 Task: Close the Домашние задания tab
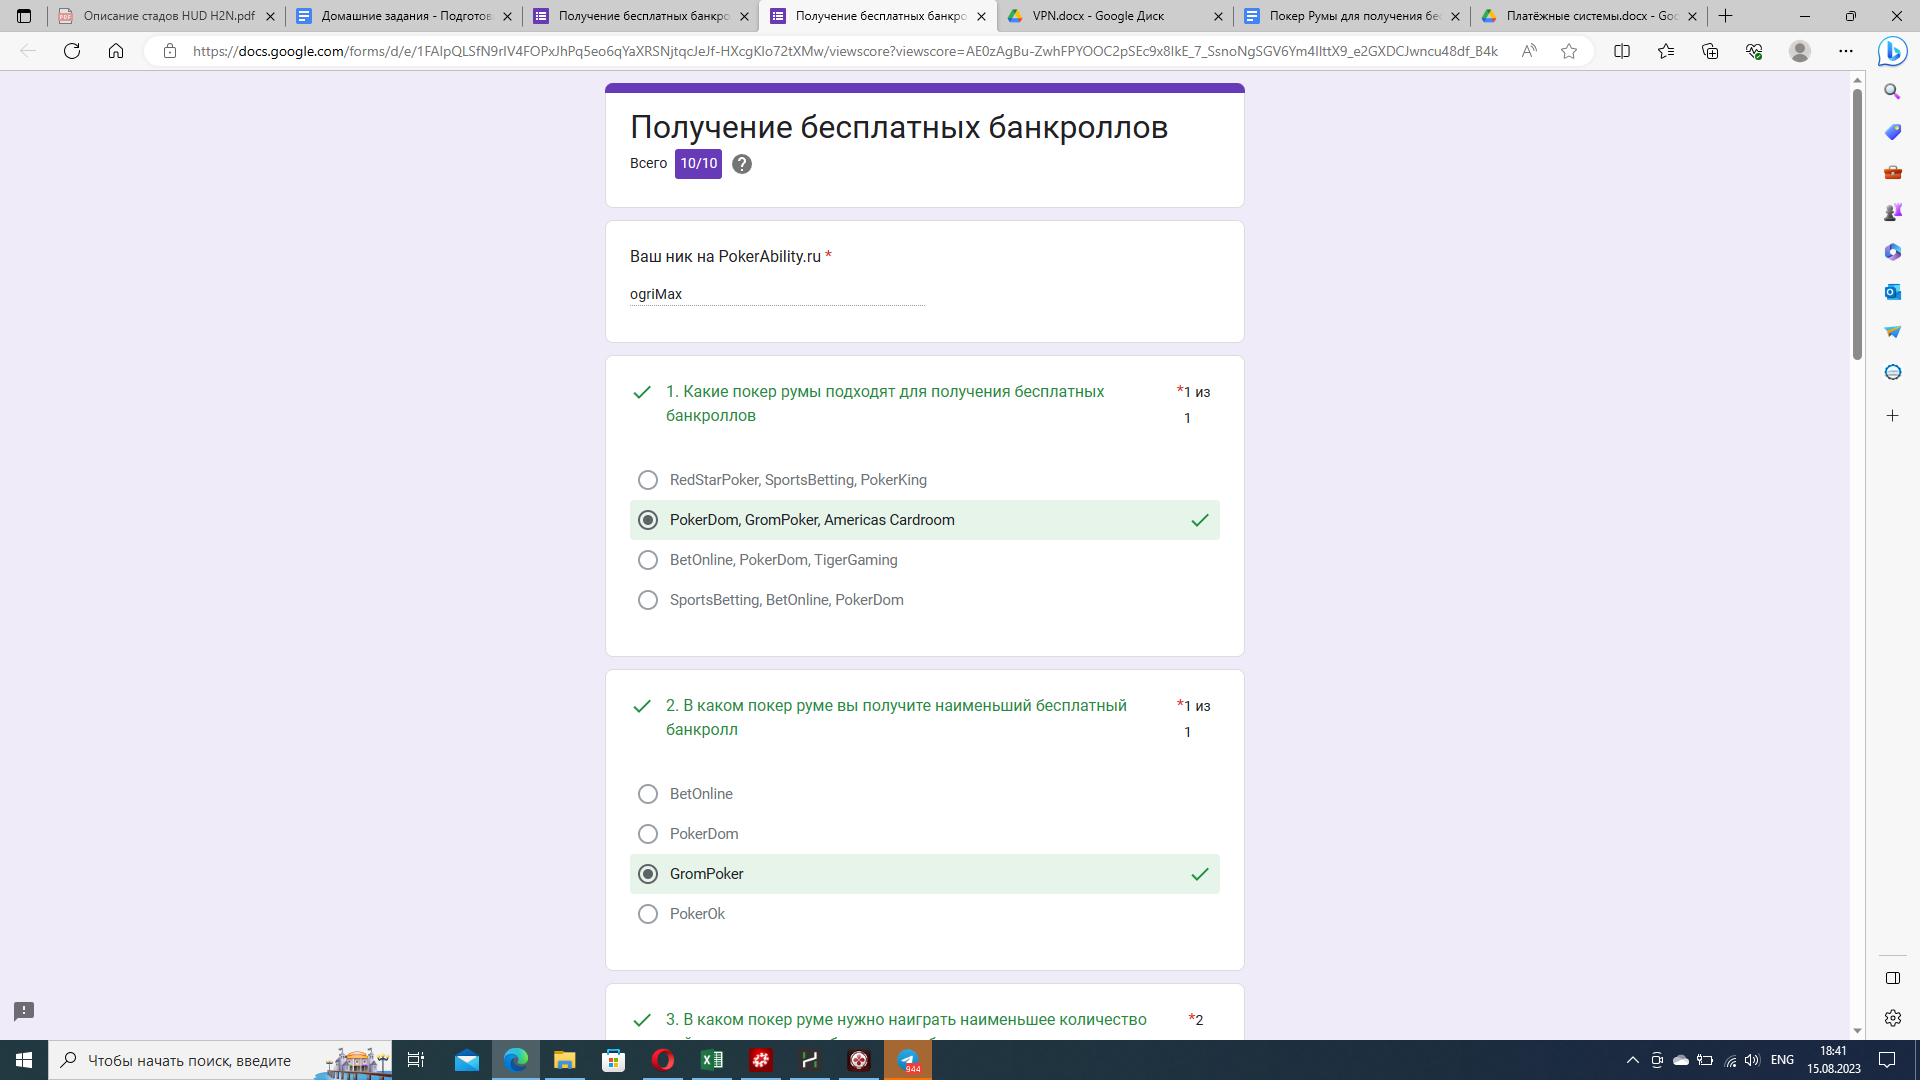pos(507,16)
